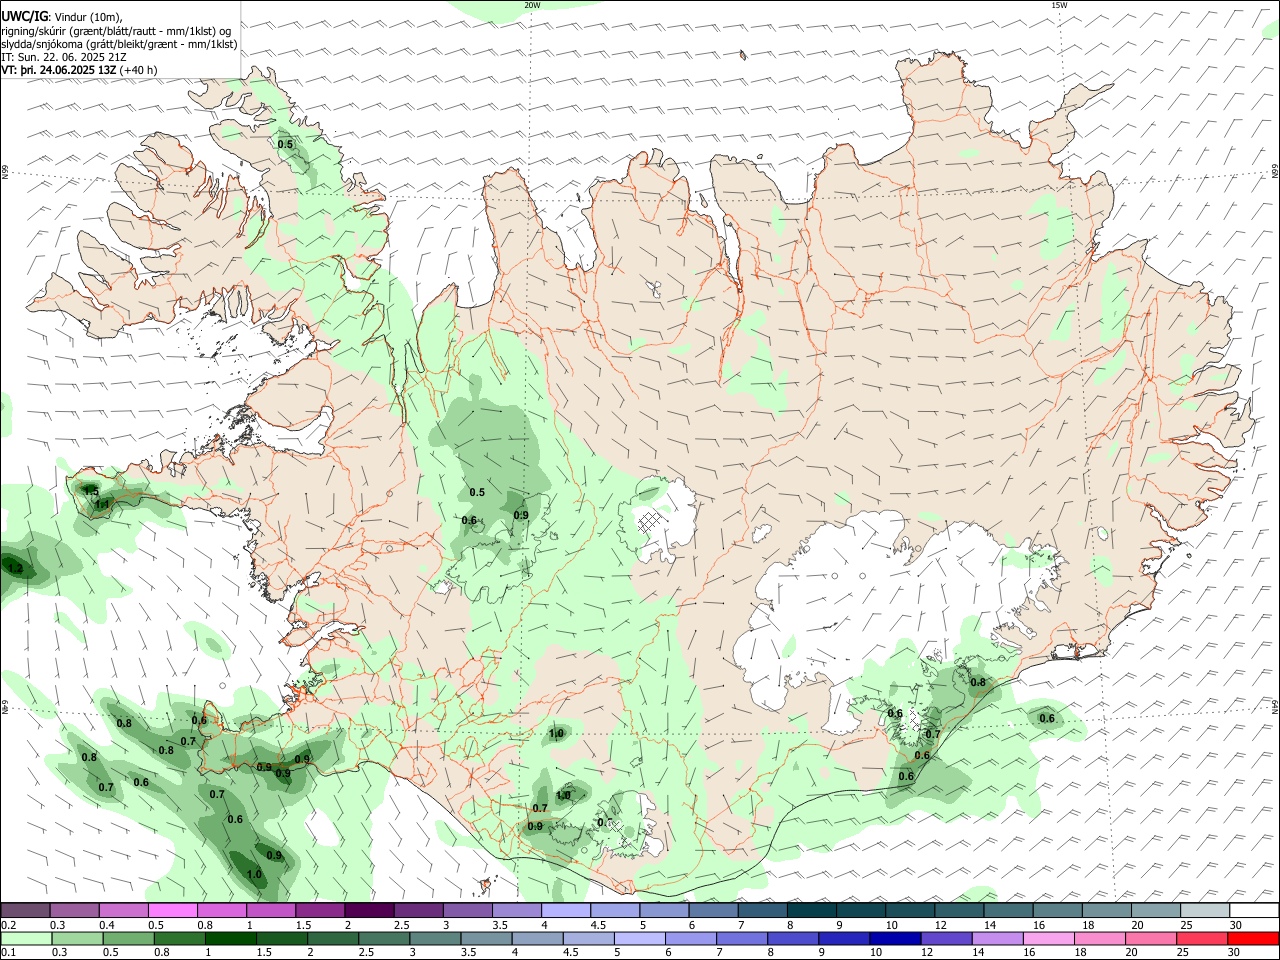Click the 30 label under the top legend row
Viewport: 1280px width, 960px height.
tap(1236, 925)
